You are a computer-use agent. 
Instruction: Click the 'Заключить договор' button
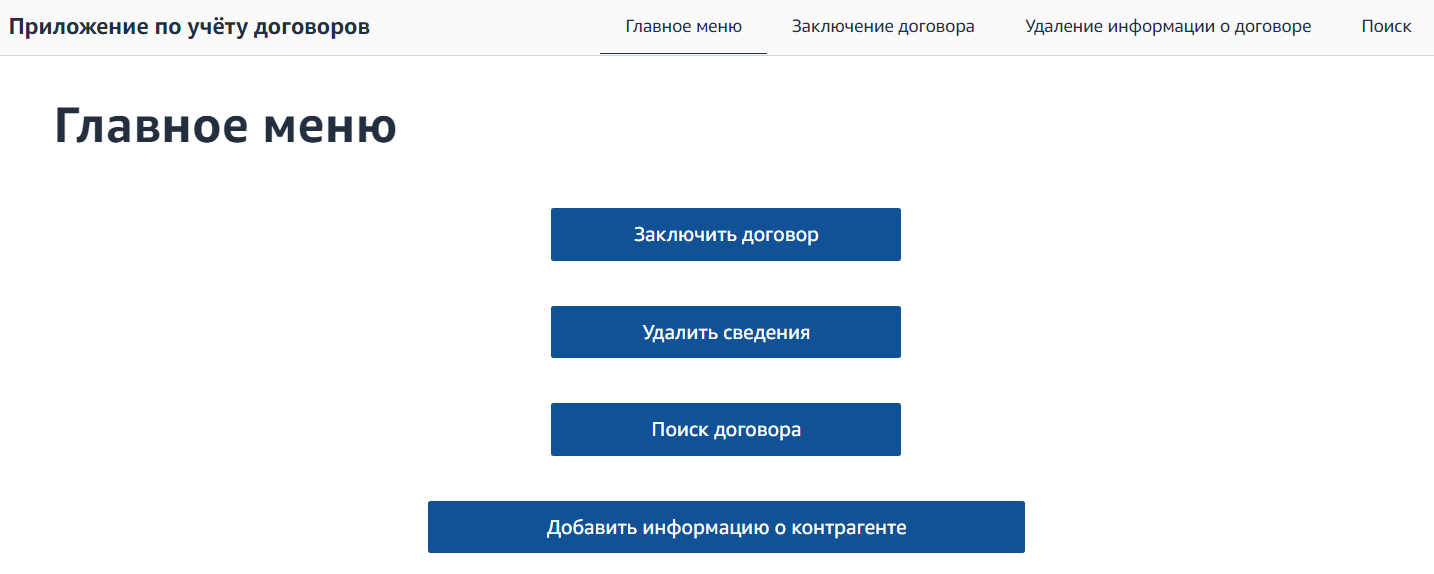pyautogui.click(x=726, y=235)
